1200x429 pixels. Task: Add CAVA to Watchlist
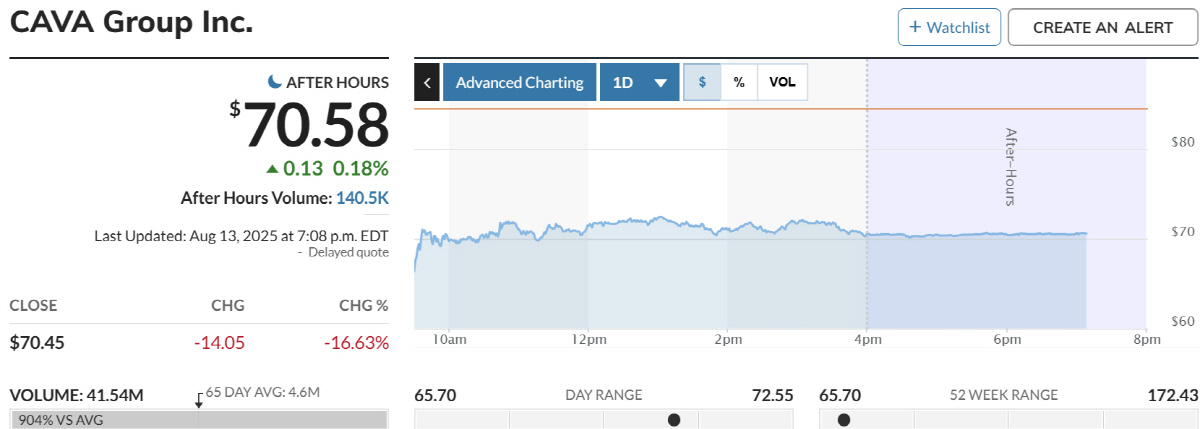(949, 27)
